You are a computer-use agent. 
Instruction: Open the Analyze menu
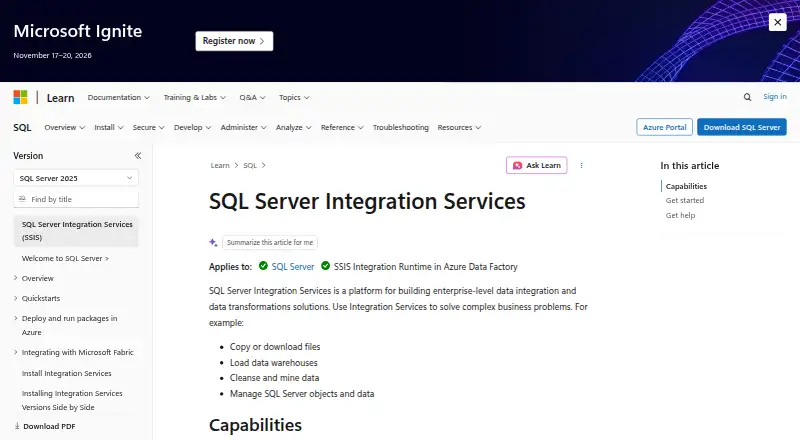(293, 127)
